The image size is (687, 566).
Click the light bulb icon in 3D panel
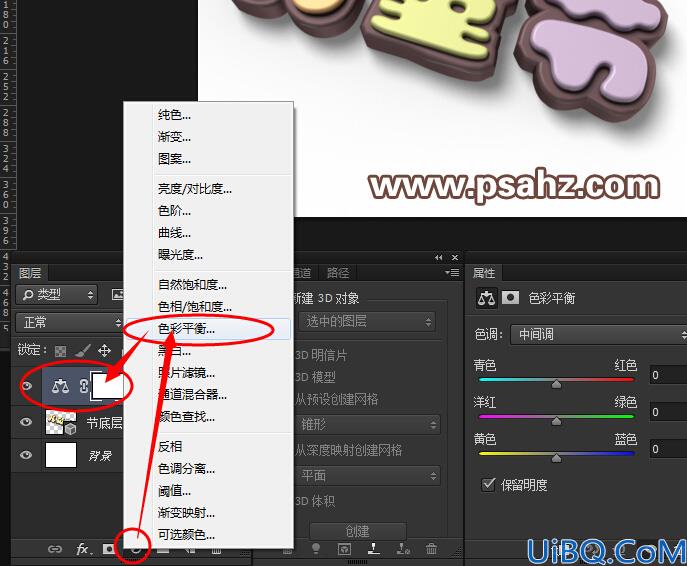tap(315, 548)
